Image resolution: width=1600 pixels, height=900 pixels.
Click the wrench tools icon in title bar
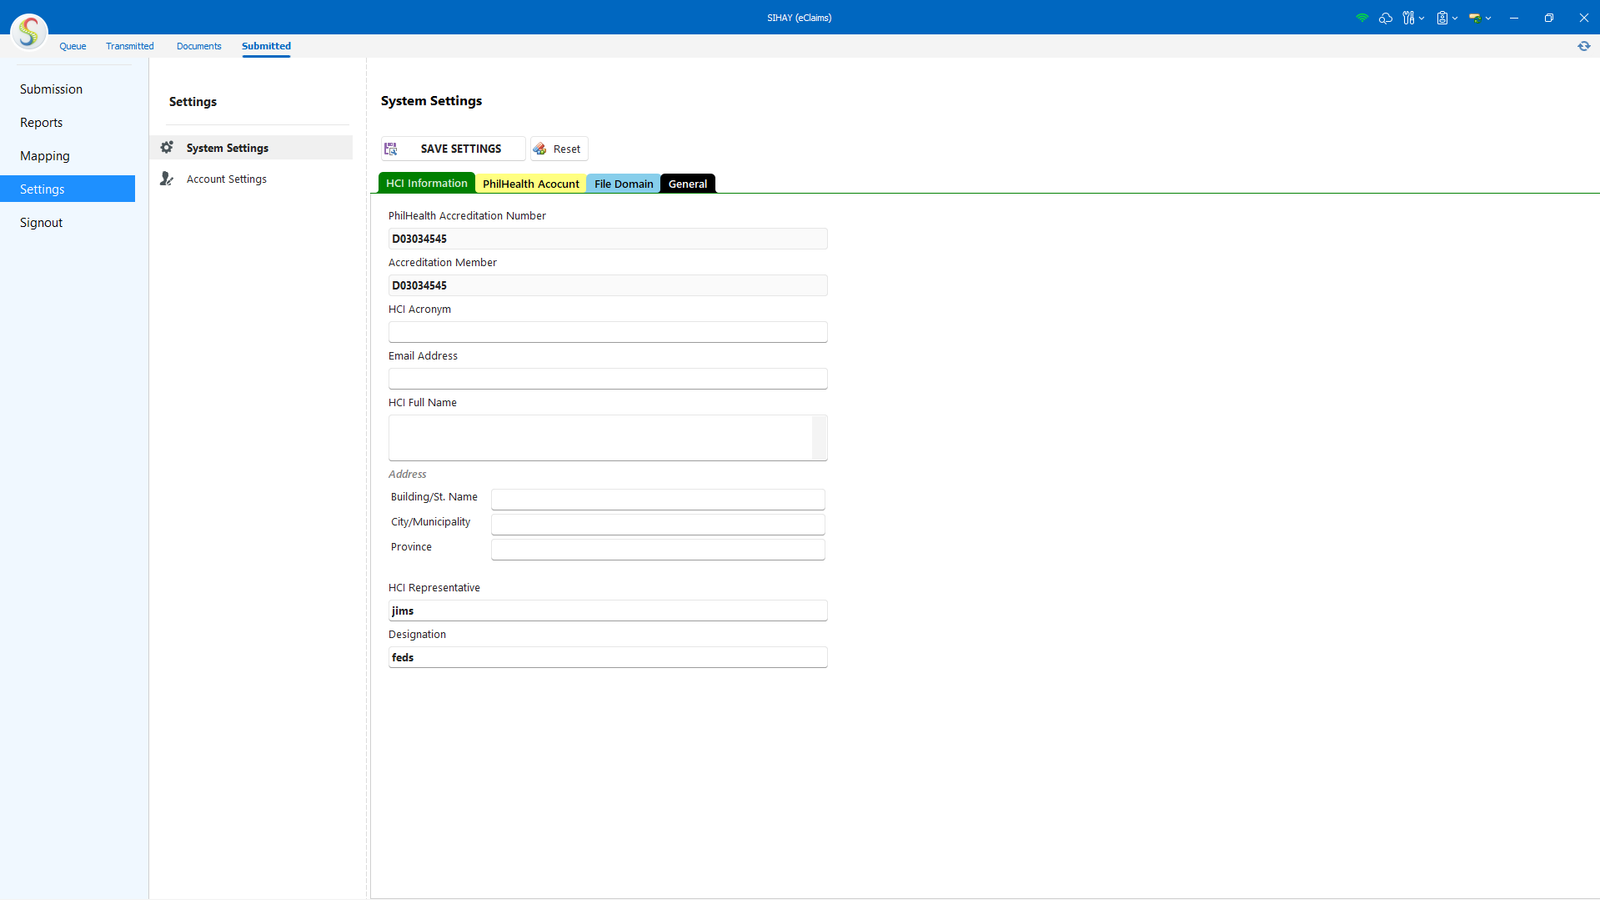pos(1408,18)
